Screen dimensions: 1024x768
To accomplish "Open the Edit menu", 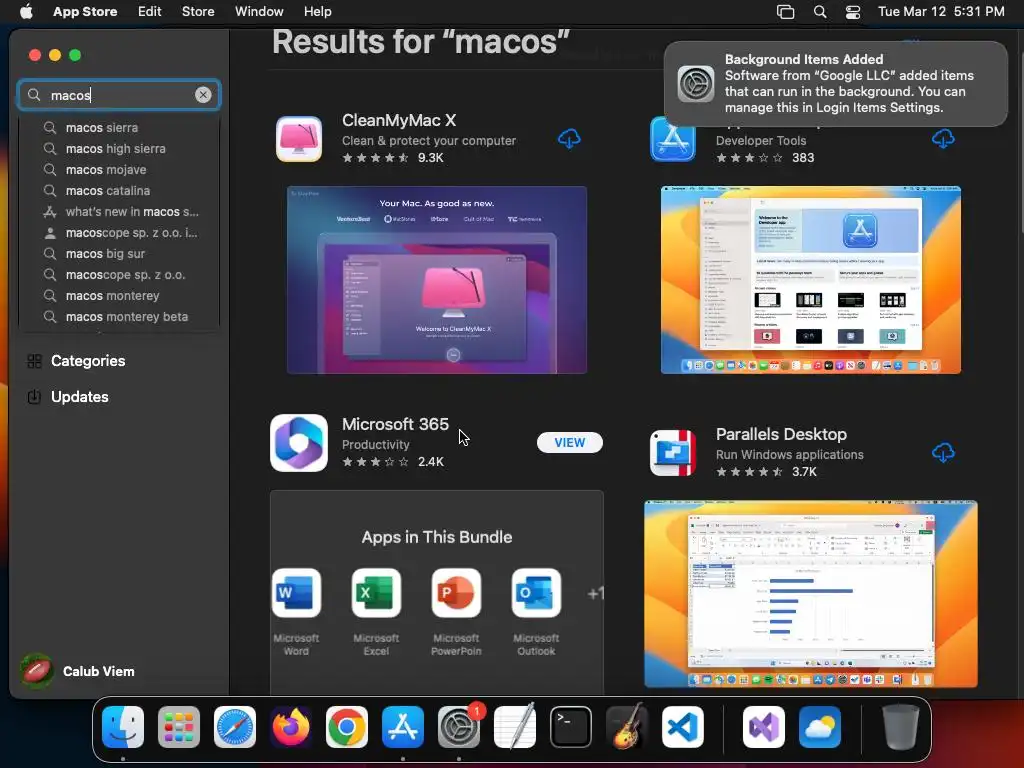I will click(x=150, y=11).
